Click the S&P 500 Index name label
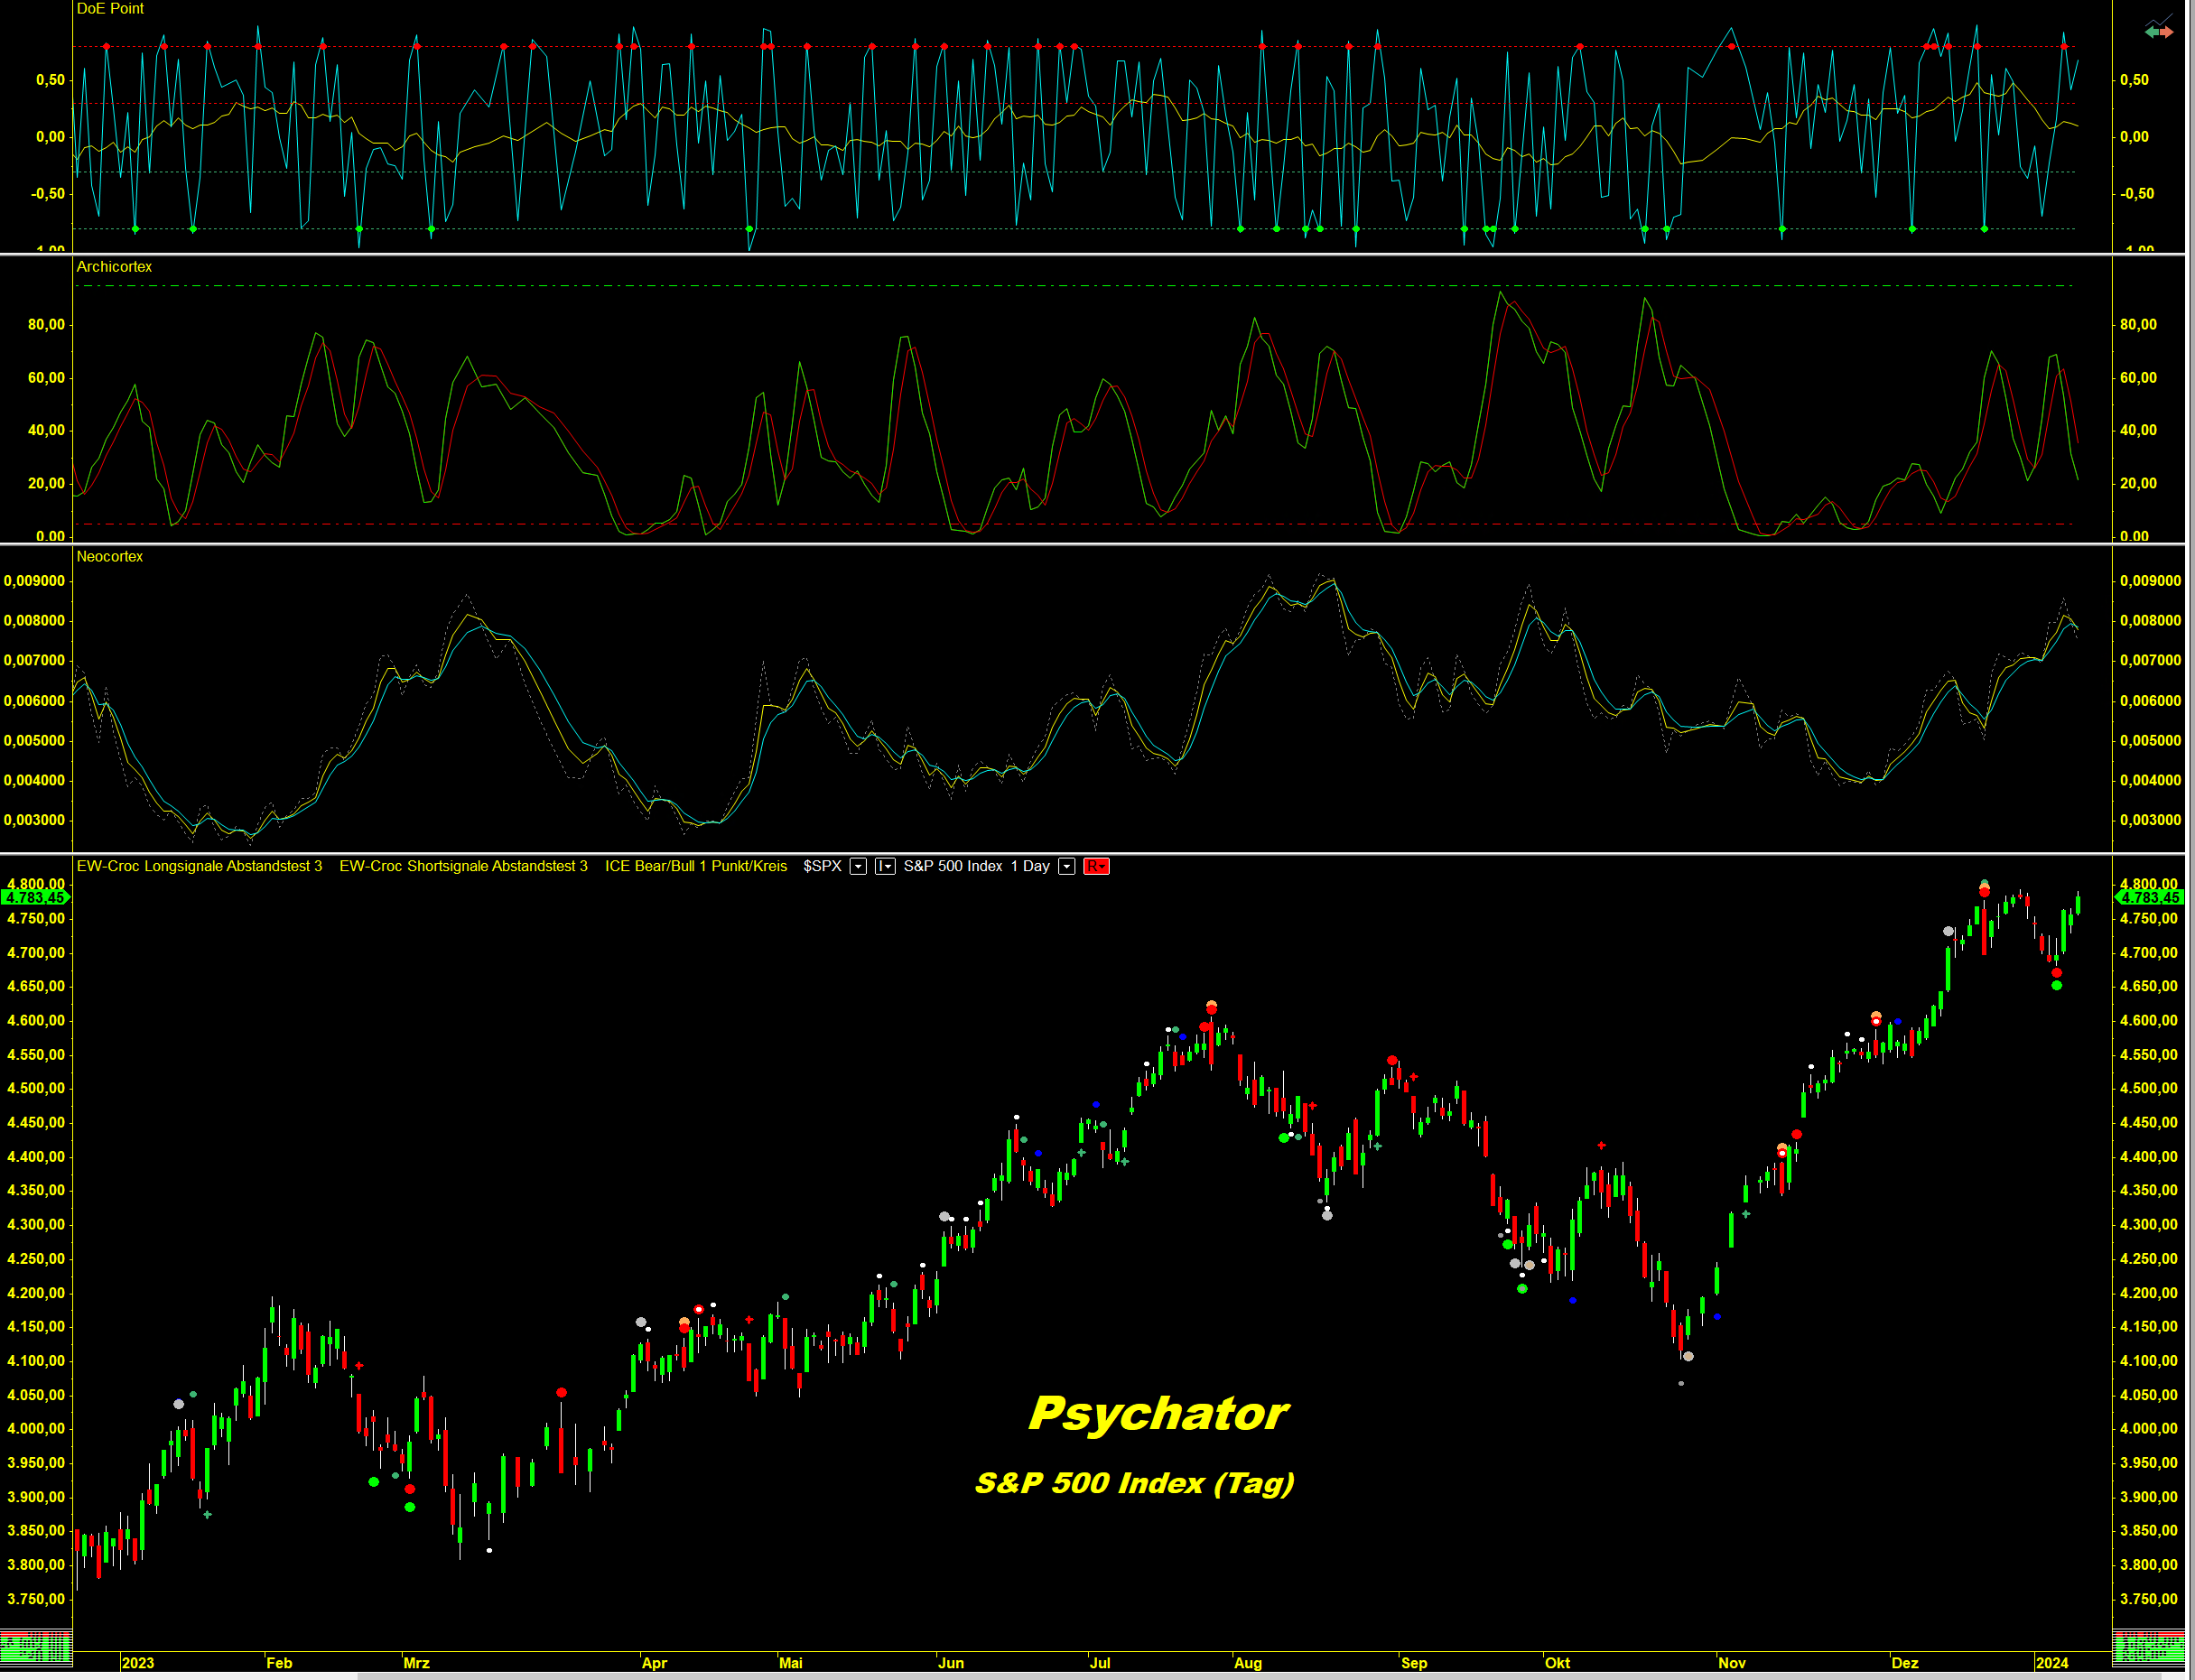This screenshot has height=1680, width=2195. pyautogui.click(x=952, y=866)
